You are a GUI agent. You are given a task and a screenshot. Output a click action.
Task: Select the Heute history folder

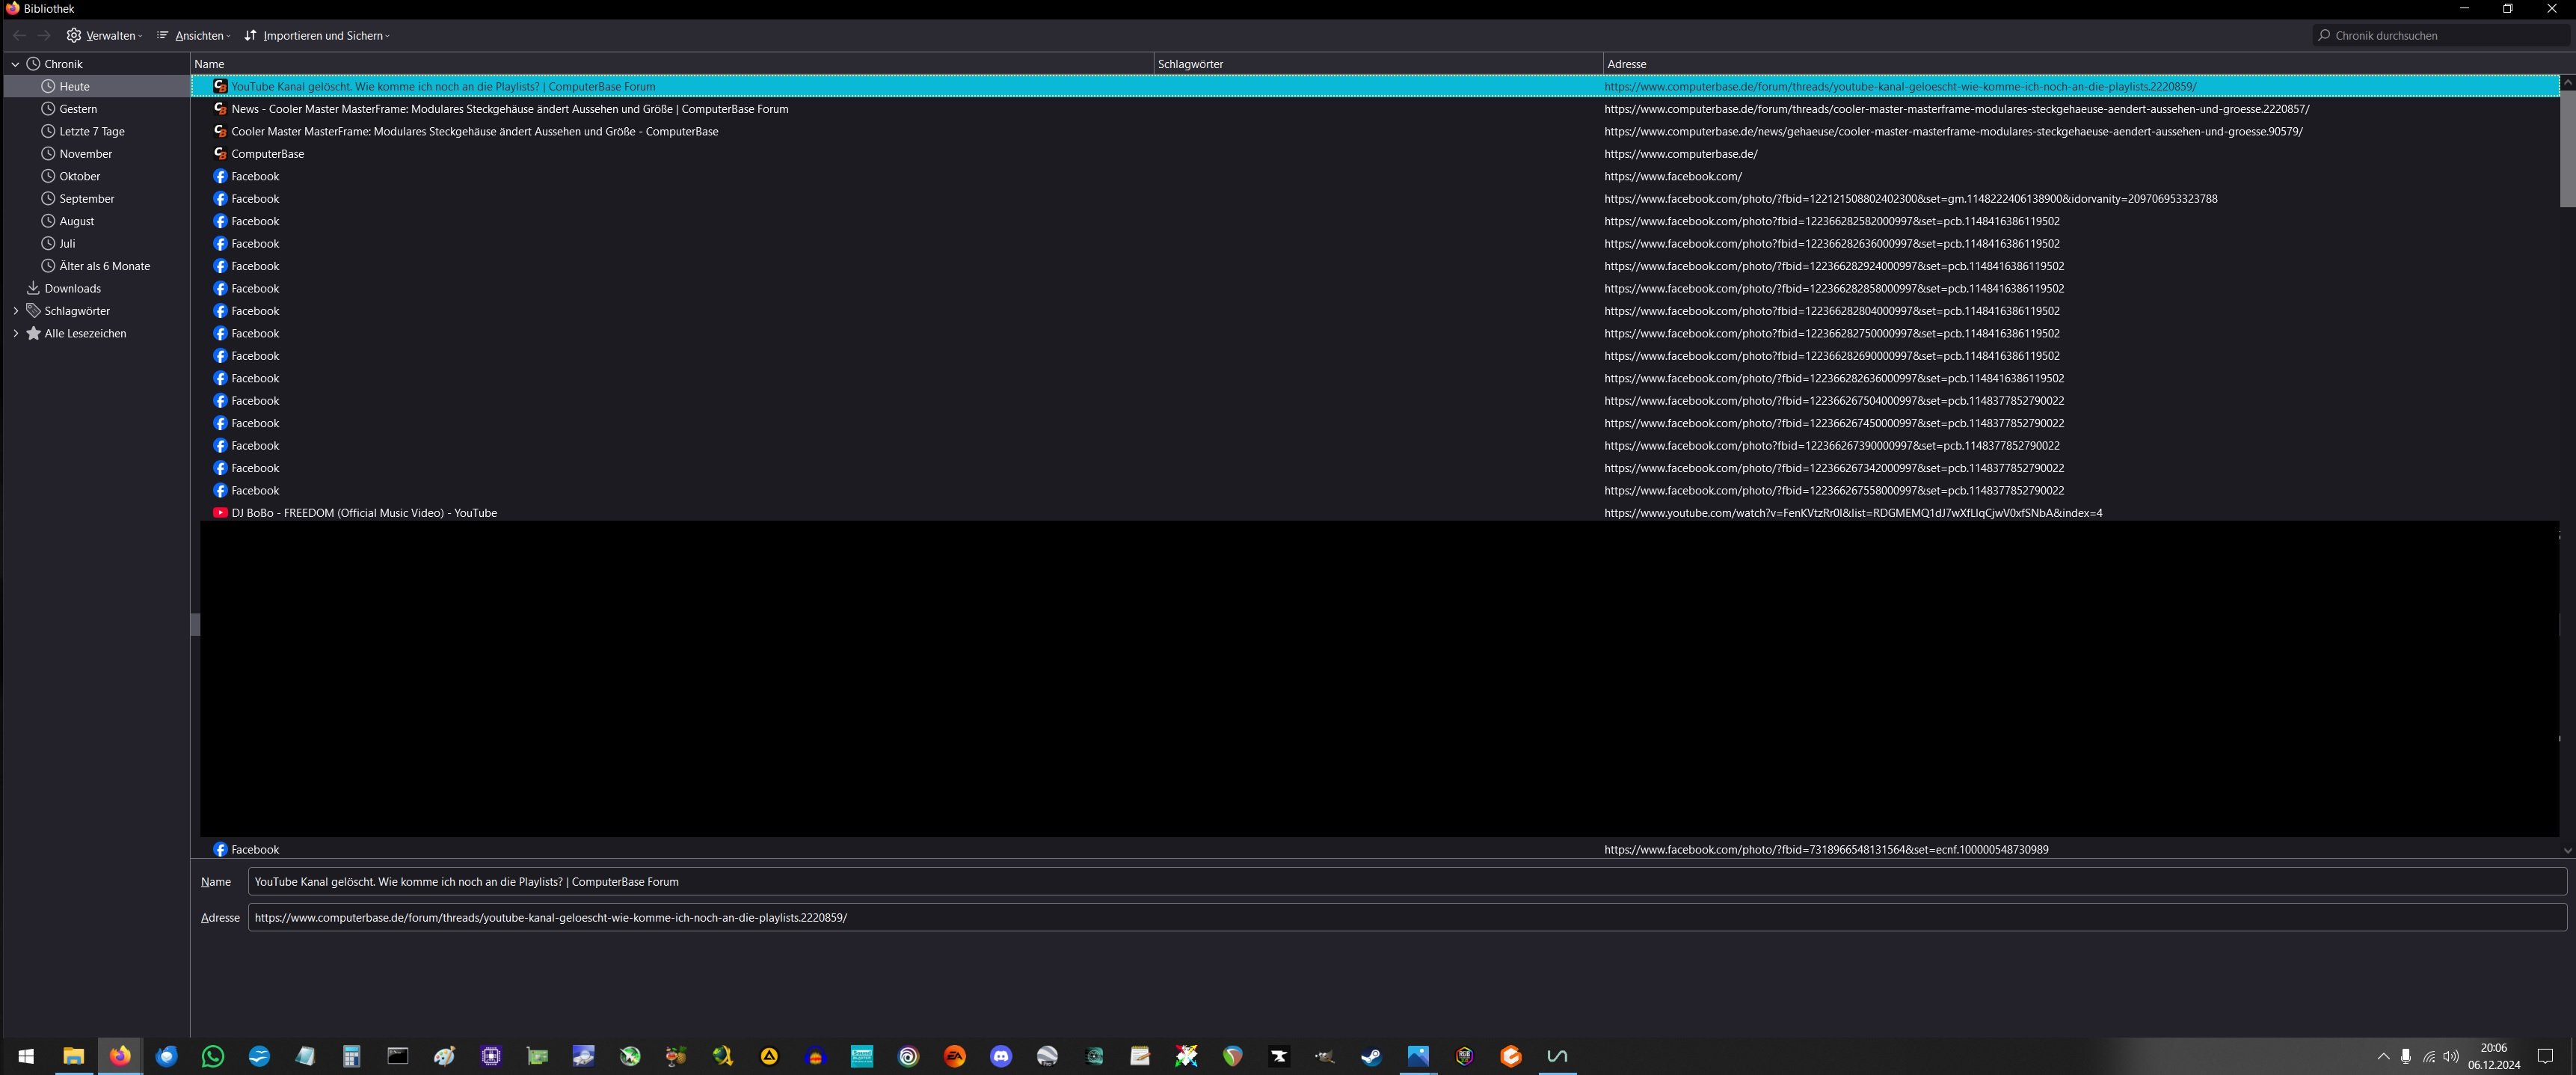click(x=74, y=86)
